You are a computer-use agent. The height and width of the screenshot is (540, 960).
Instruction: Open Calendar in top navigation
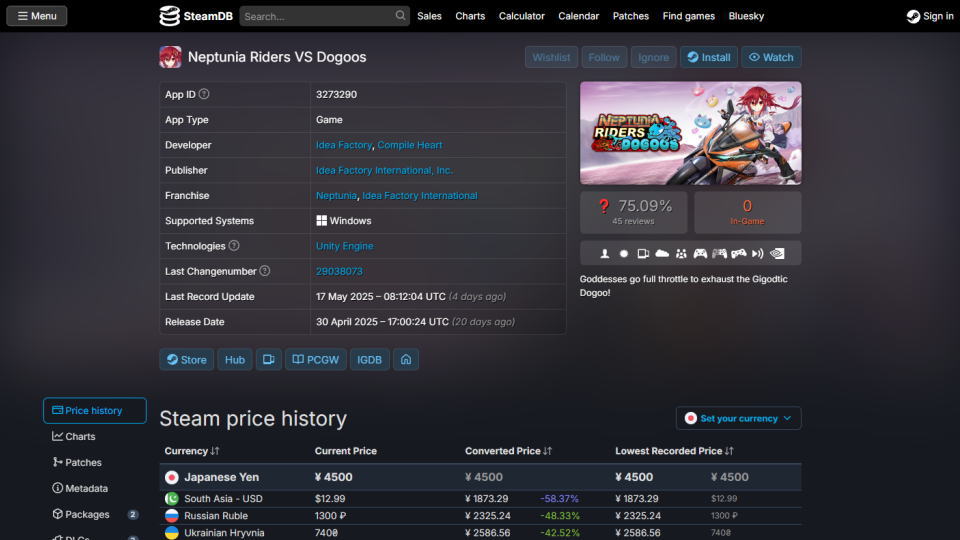(x=578, y=16)
